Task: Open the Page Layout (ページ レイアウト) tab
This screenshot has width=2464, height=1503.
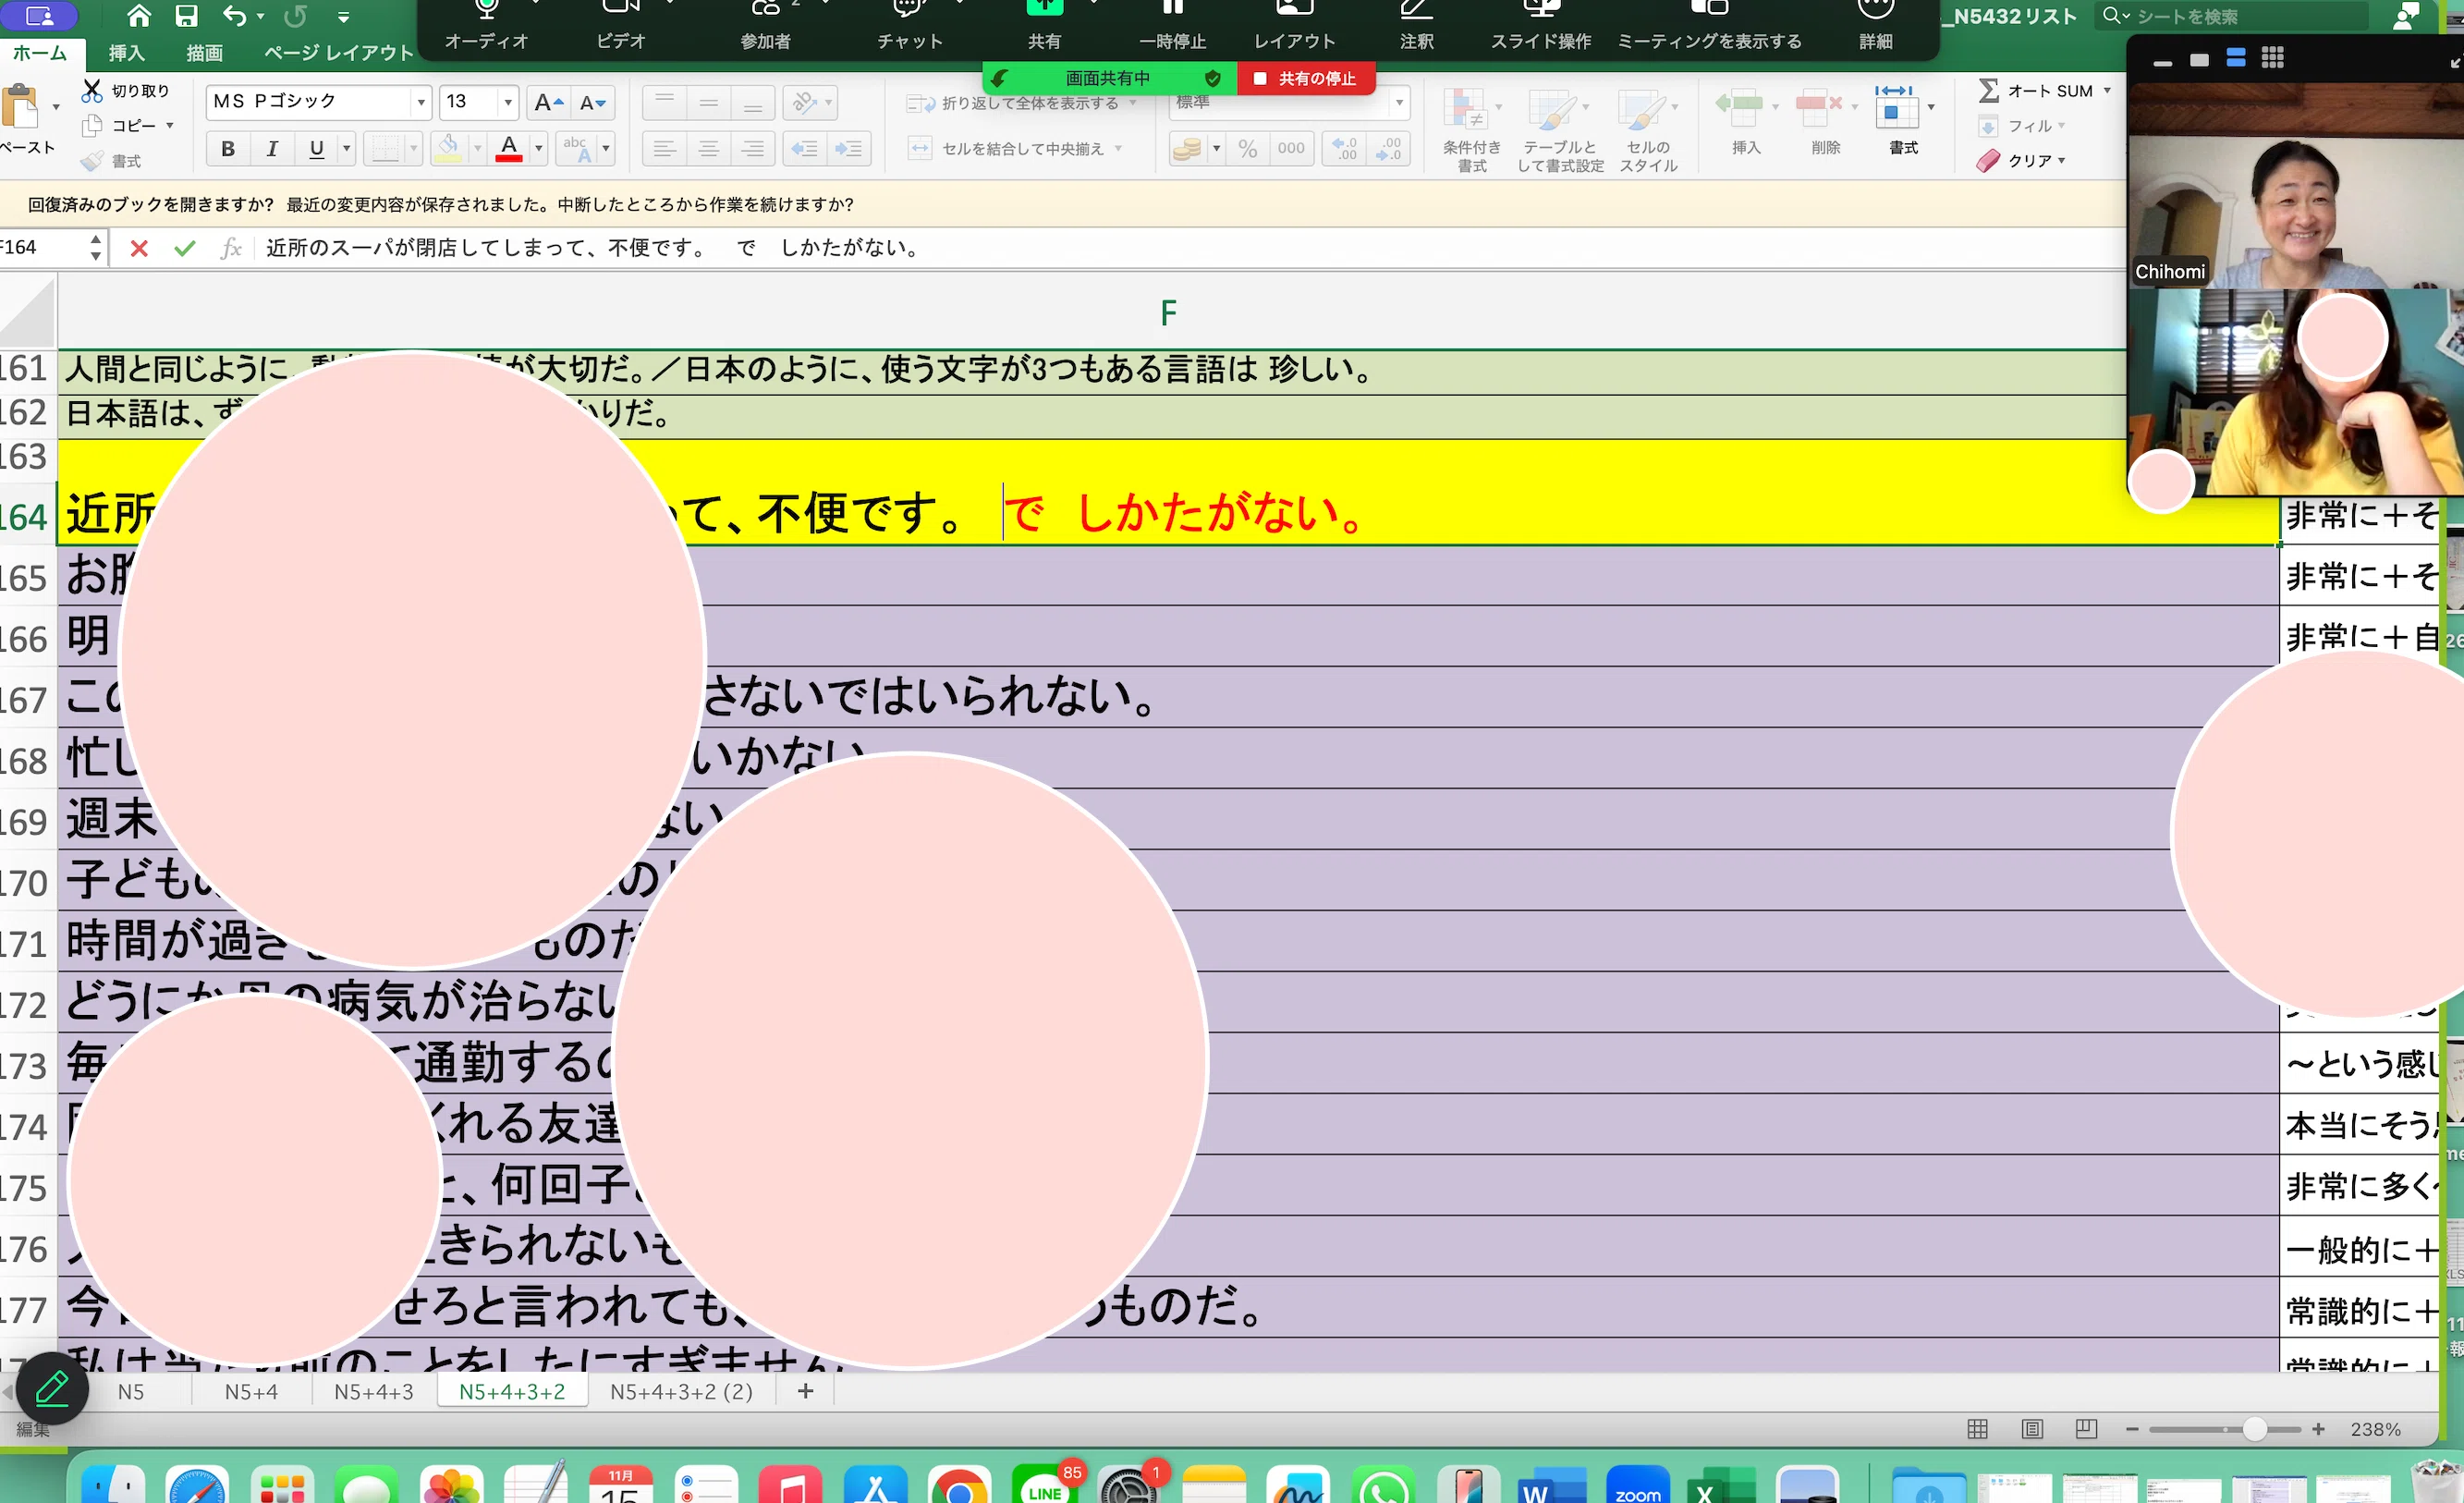Action: coord(339,53)
